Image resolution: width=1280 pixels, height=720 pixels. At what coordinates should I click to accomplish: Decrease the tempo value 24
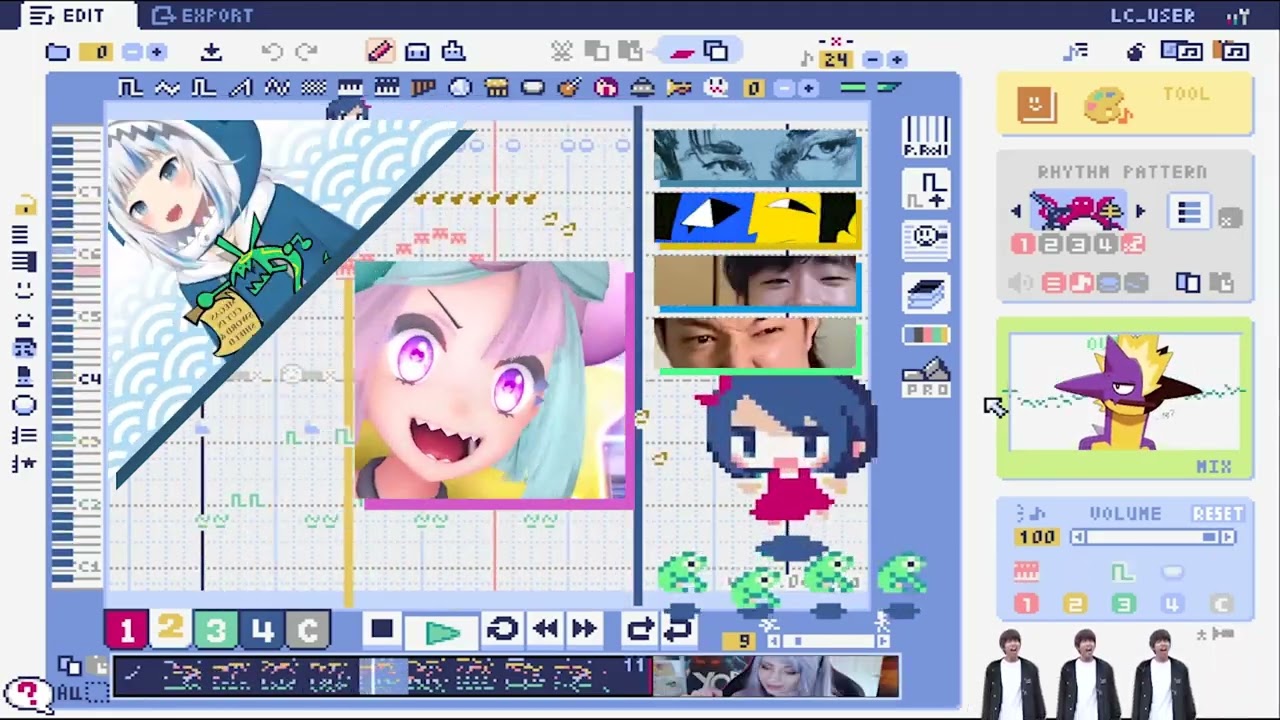pyautogui.click(x=873, y=60)
